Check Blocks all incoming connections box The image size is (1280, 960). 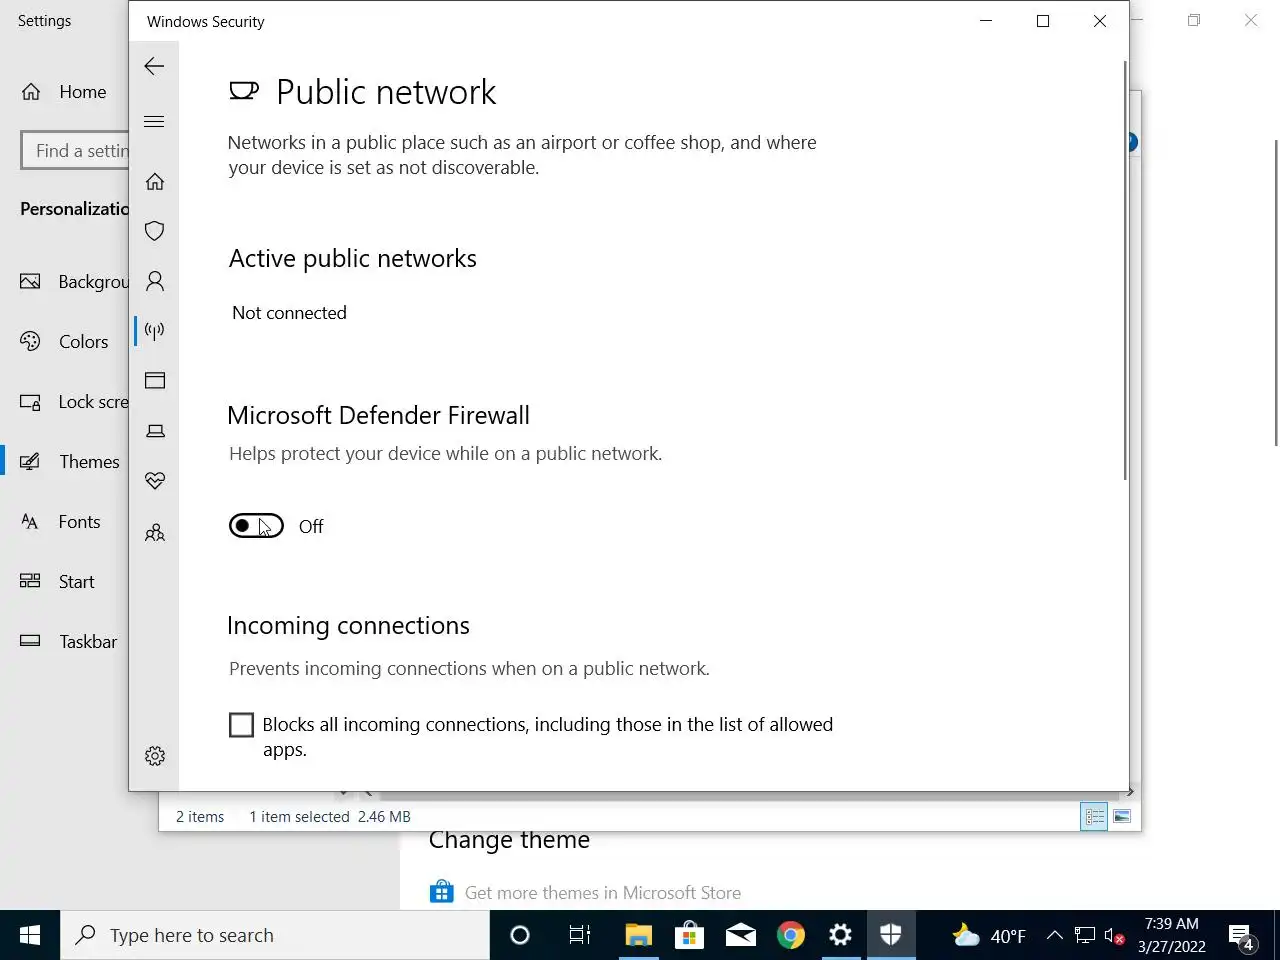[241, 725]
